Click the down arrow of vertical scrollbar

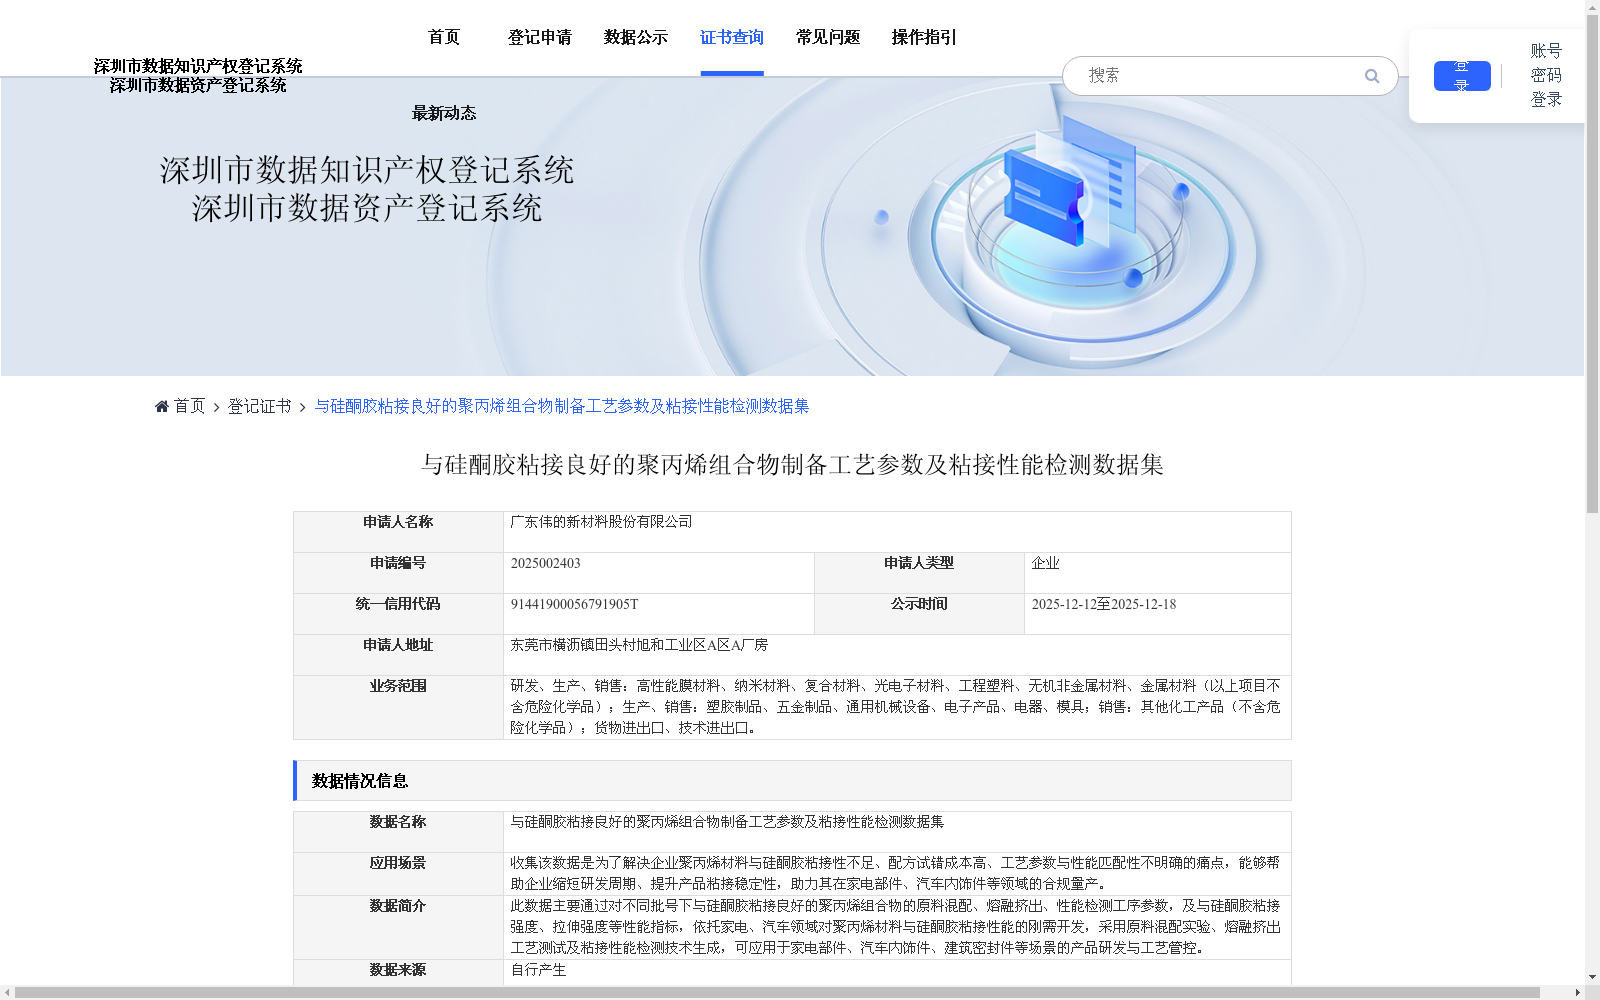coord(1592,977)
